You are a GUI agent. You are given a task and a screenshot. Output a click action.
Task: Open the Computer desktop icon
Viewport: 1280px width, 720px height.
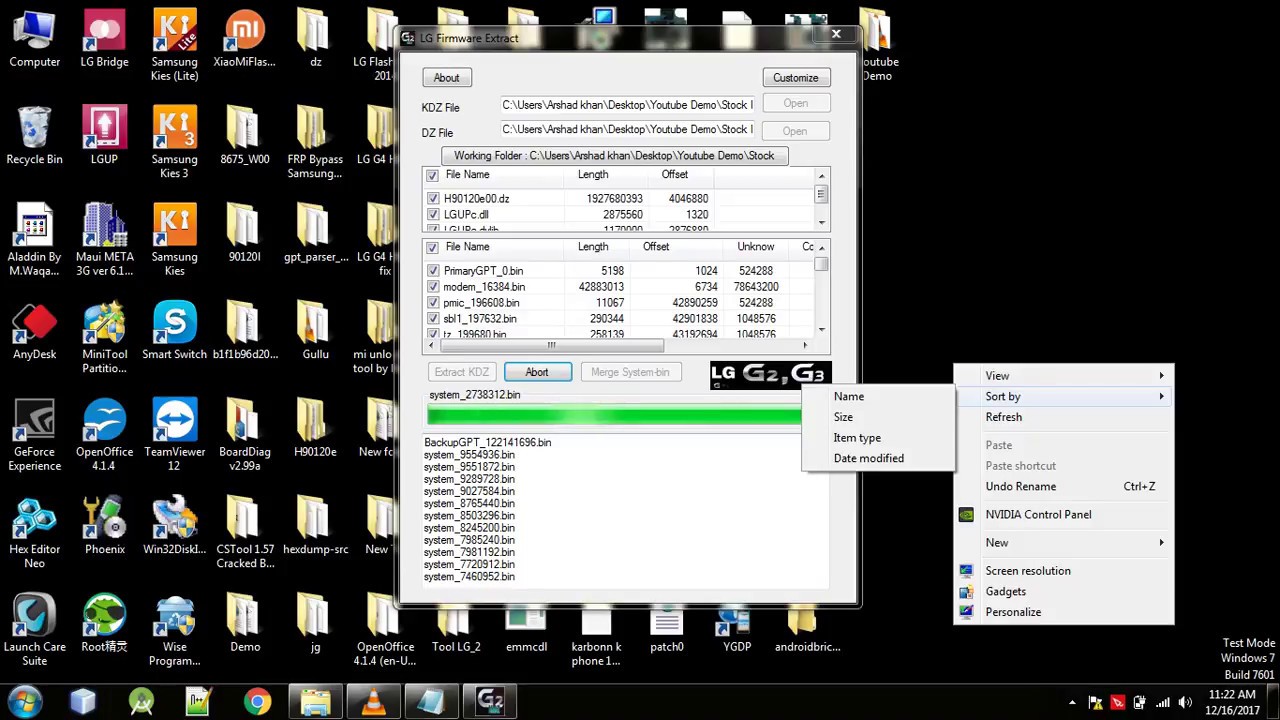(x=34, y=40)
